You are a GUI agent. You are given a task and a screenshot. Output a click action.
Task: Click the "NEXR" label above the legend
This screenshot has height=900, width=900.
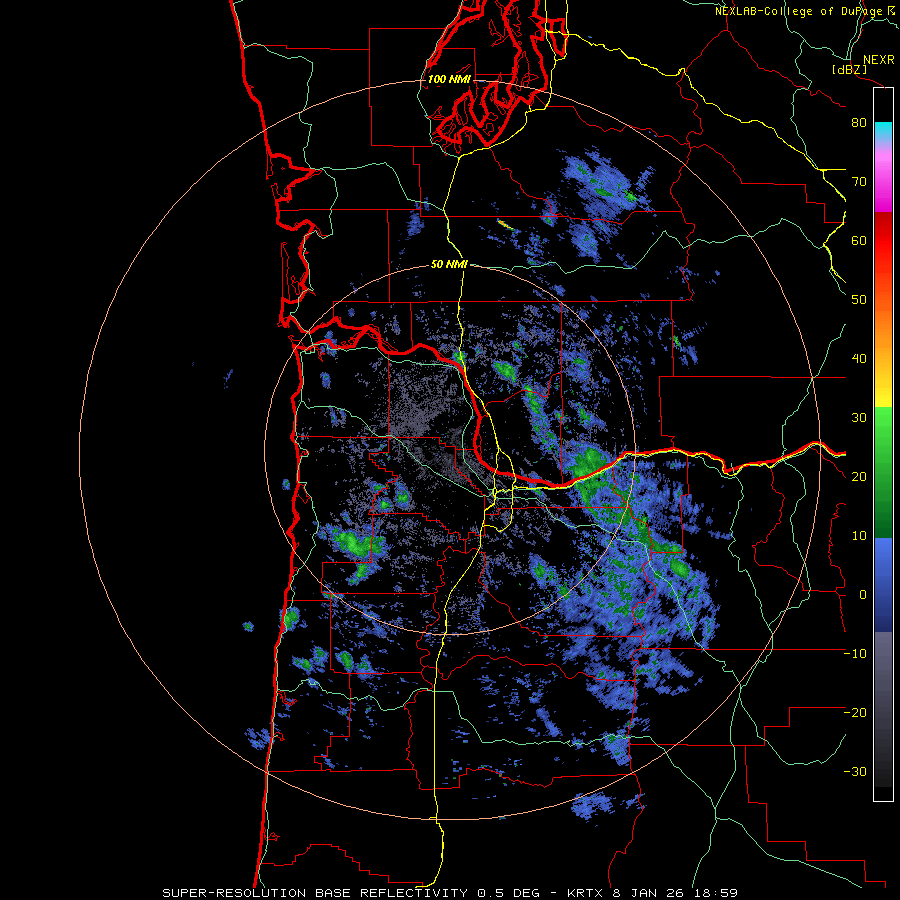878,60
